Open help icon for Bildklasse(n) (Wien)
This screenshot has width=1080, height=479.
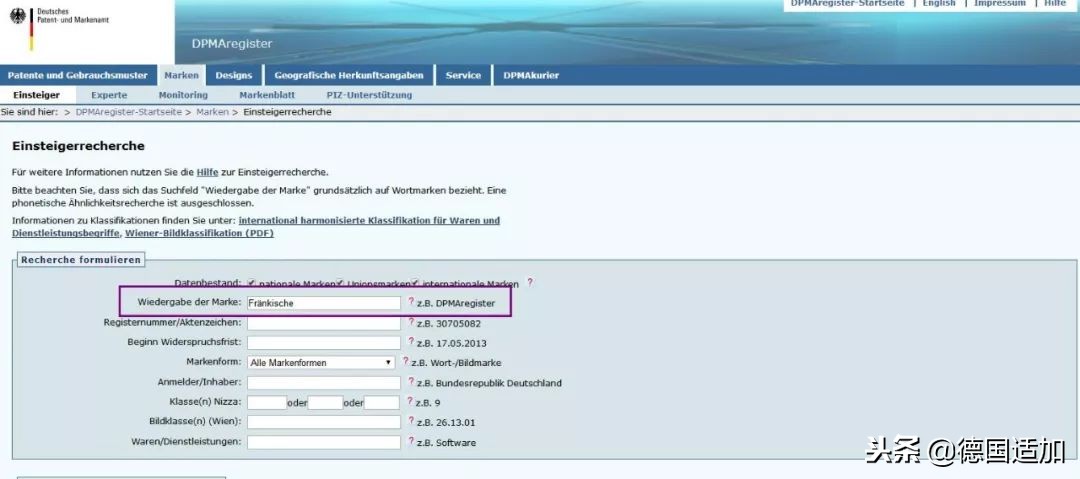tap(410, 421)
